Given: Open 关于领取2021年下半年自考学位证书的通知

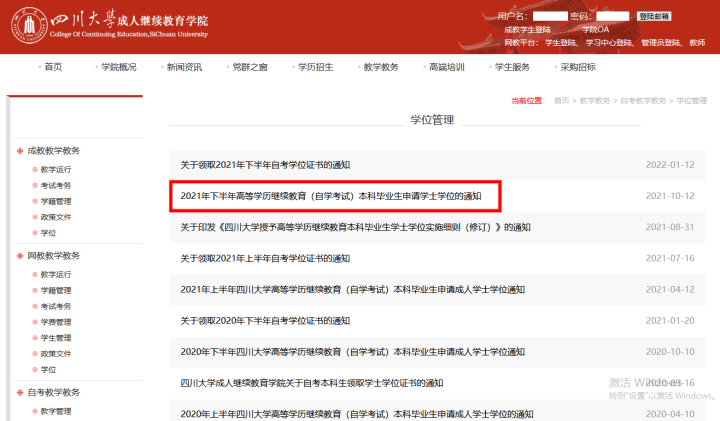Looking at the screenshot, I should 265,165.
